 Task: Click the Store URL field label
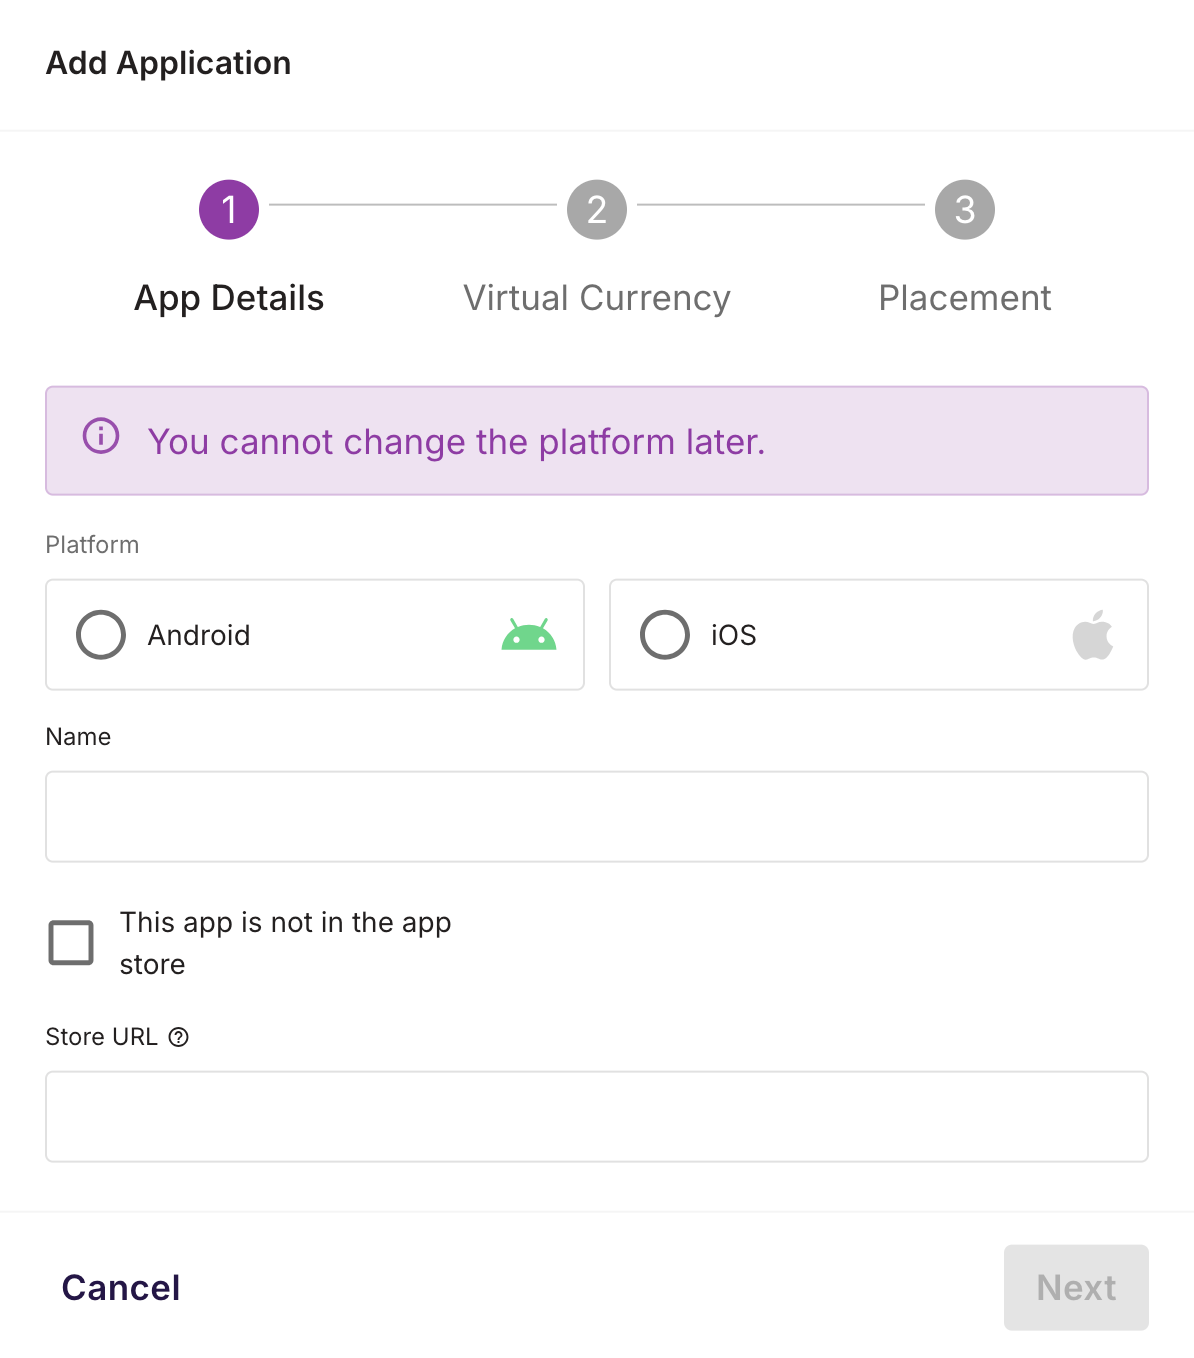click(x=102, y=1037)
